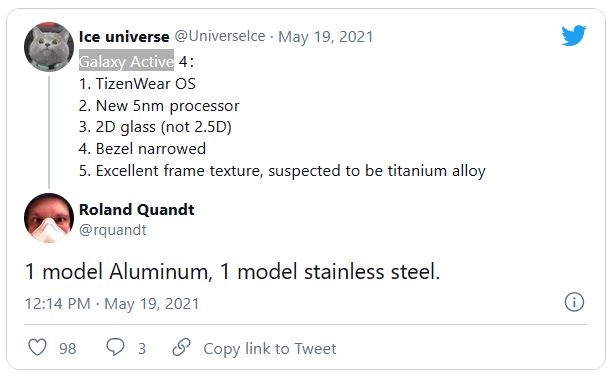Open Roland Quandt's profile photo
Screen dimensions: 612x378
[x=49, y=218]
